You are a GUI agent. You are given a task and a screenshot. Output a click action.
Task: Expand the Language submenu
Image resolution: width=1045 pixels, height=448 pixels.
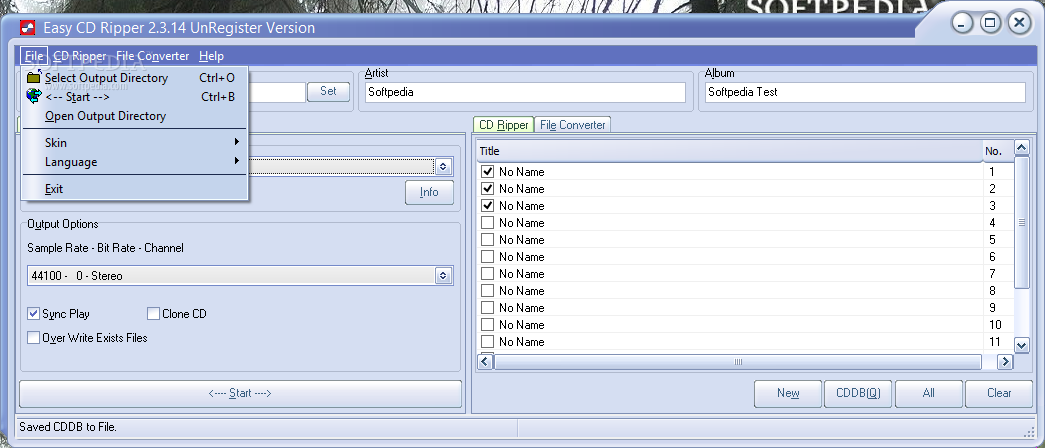(135, 162)
